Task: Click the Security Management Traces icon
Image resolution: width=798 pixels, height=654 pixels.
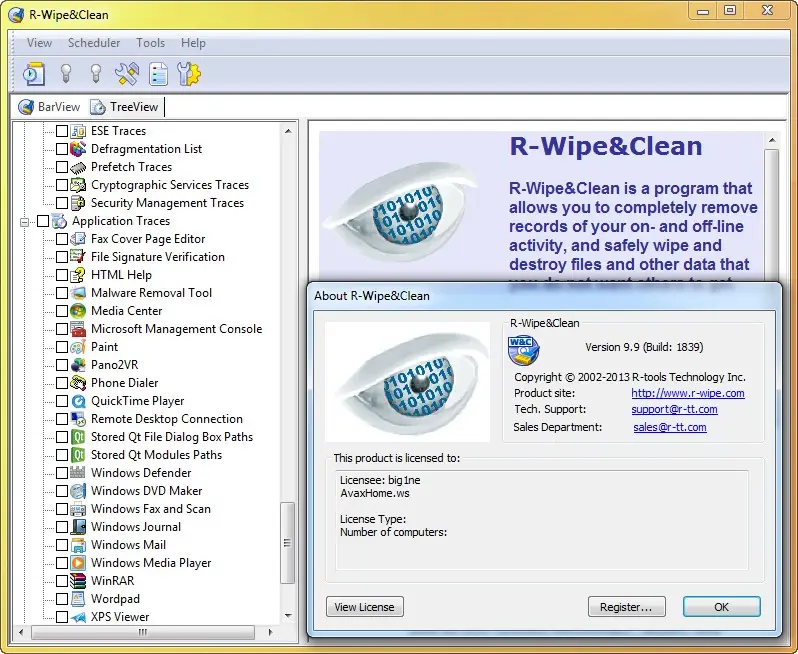Action: 78,203
